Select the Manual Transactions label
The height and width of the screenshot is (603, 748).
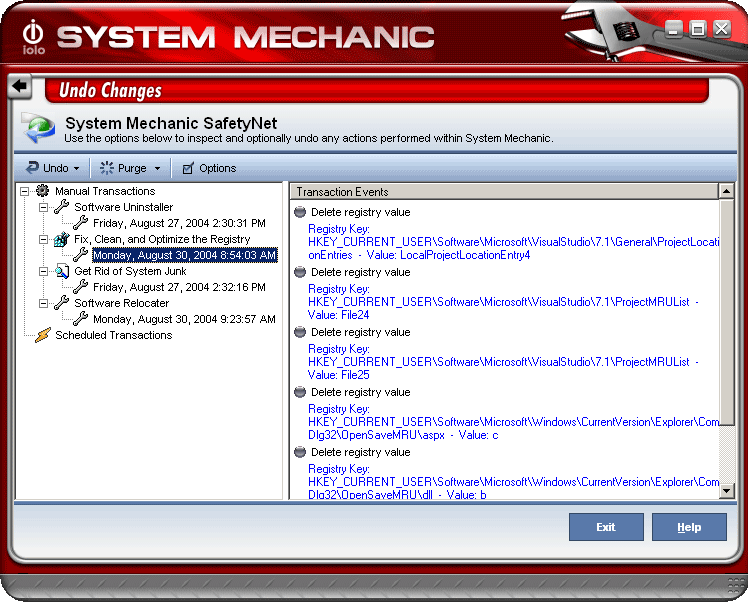pos(105,191)
